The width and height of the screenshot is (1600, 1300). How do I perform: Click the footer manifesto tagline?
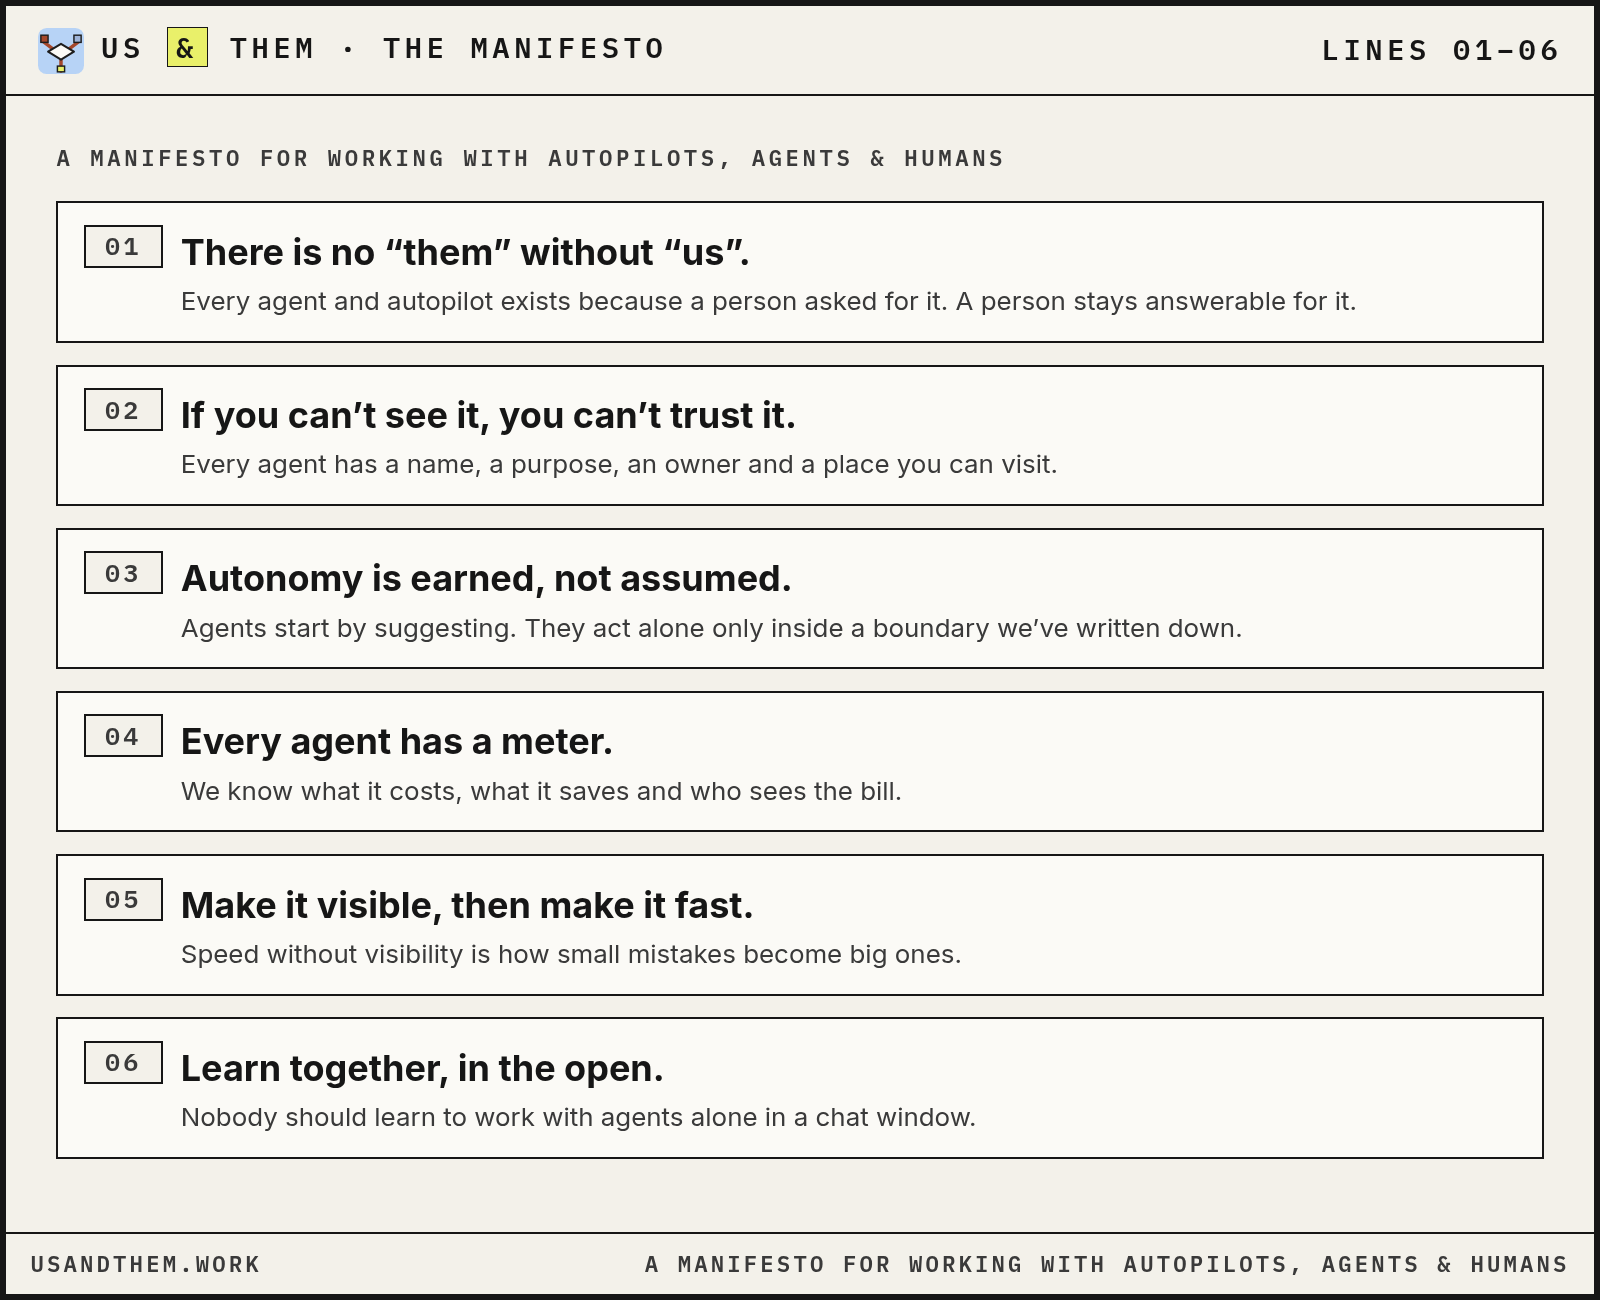tap(1106, 1265)
